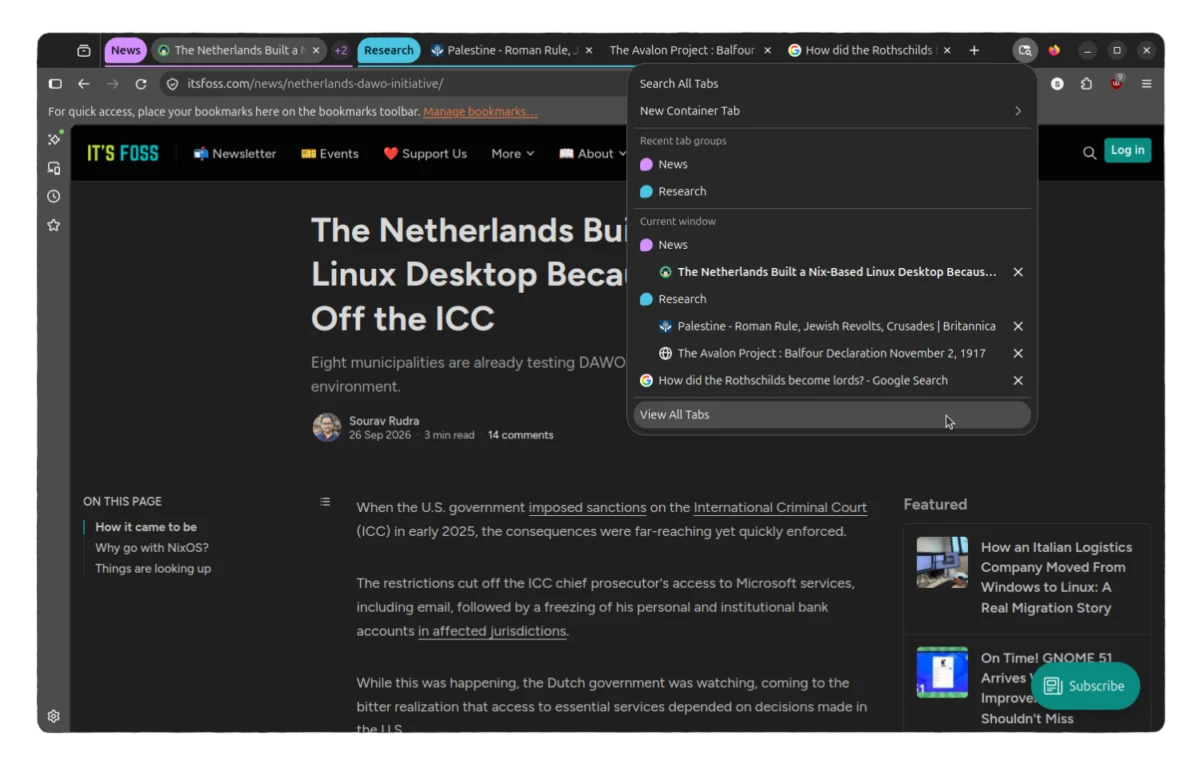Screen dimensions: 1200x768
Task: Reload the current page
Action: 141,84
